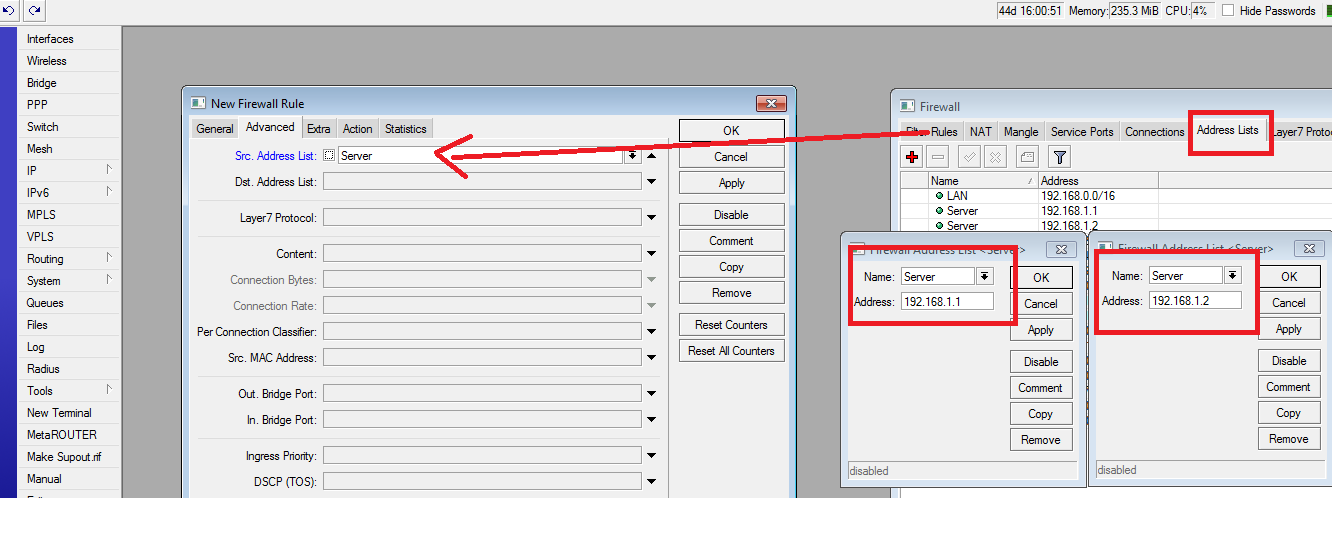
Task: Open the IP submenu in sidebar
Action: (x=69, y=171)
